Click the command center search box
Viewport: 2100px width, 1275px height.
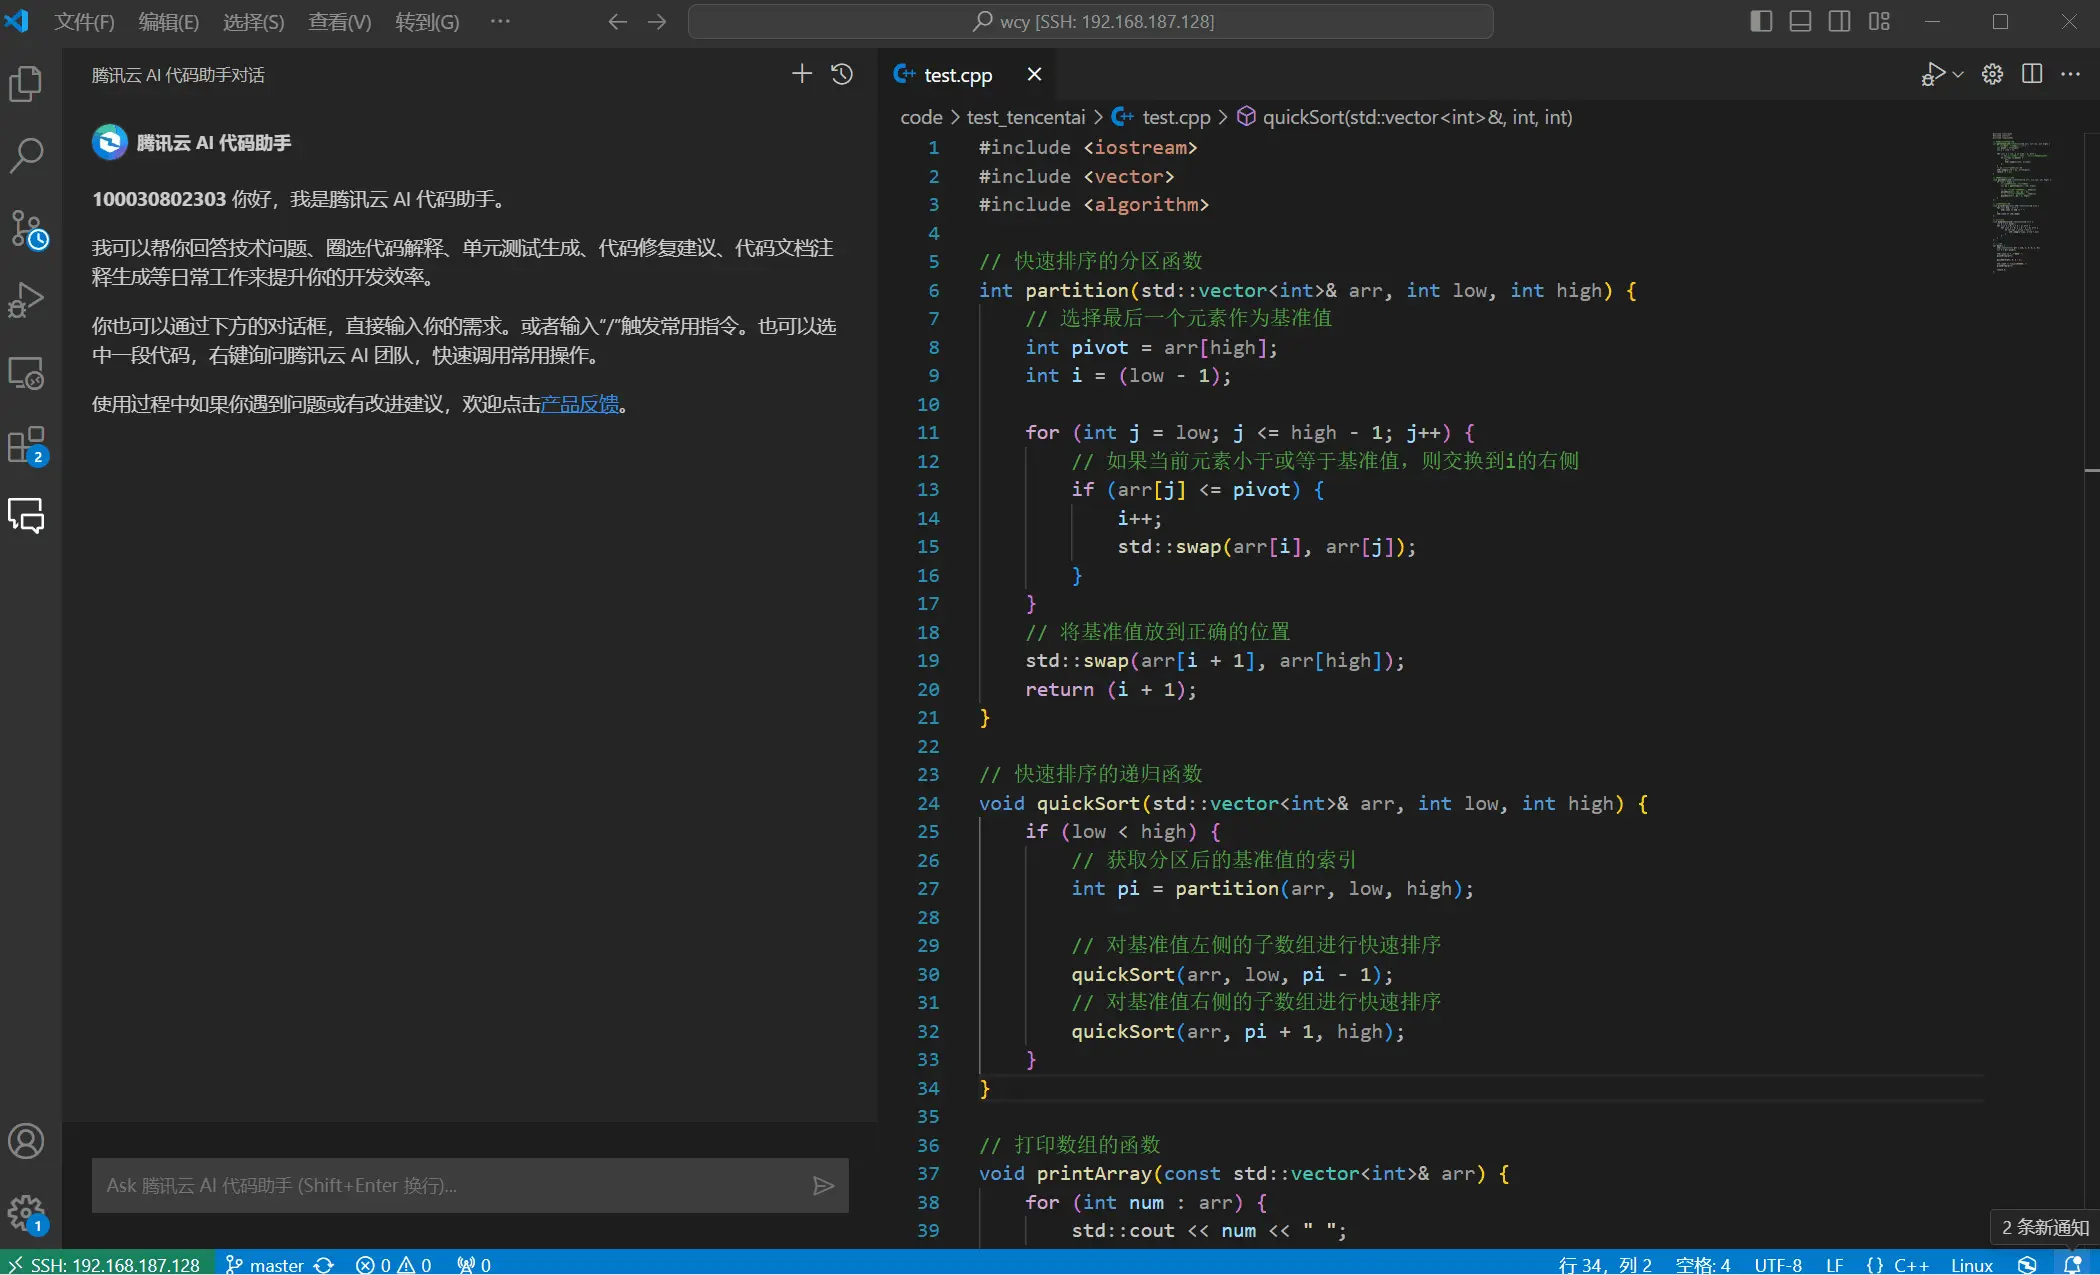[1090, 22]
